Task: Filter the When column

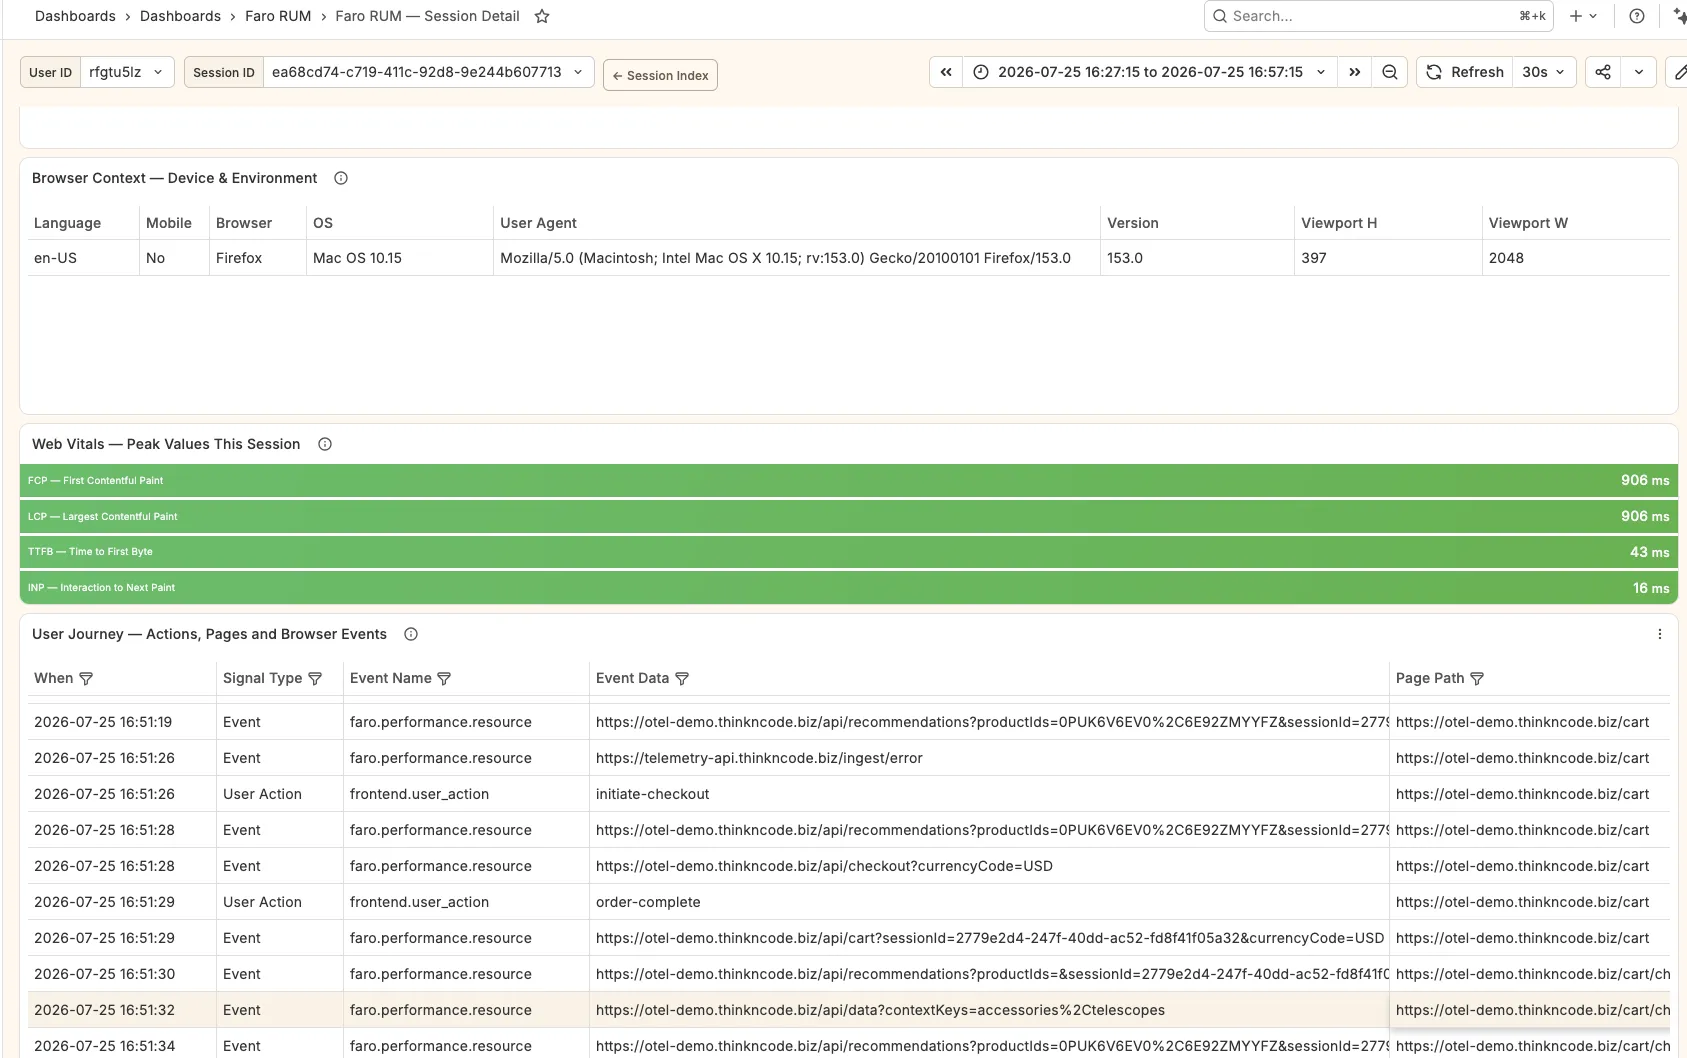Action: [x=86, y=678]
